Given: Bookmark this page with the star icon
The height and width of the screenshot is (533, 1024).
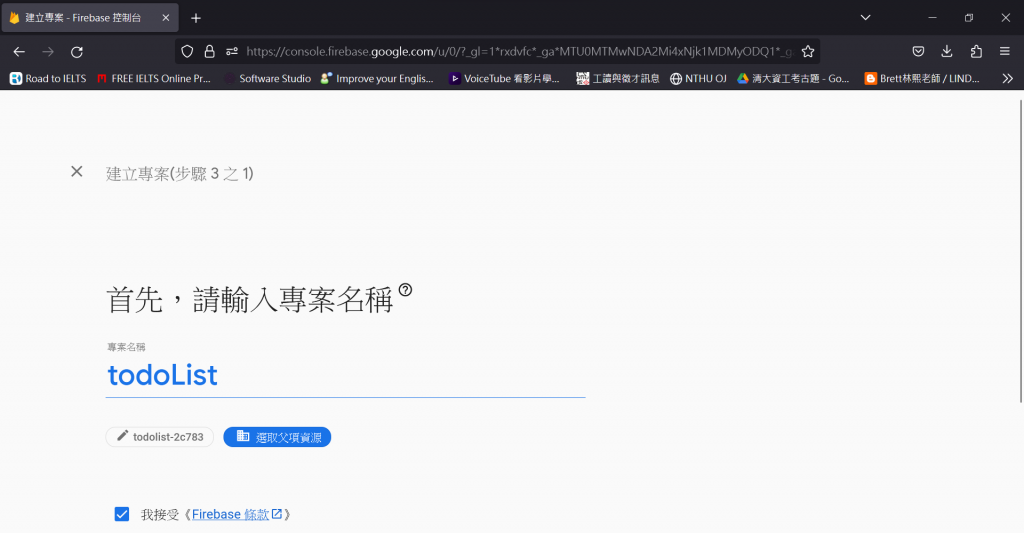Looking at the screenshot, I should tap(808, 52).
